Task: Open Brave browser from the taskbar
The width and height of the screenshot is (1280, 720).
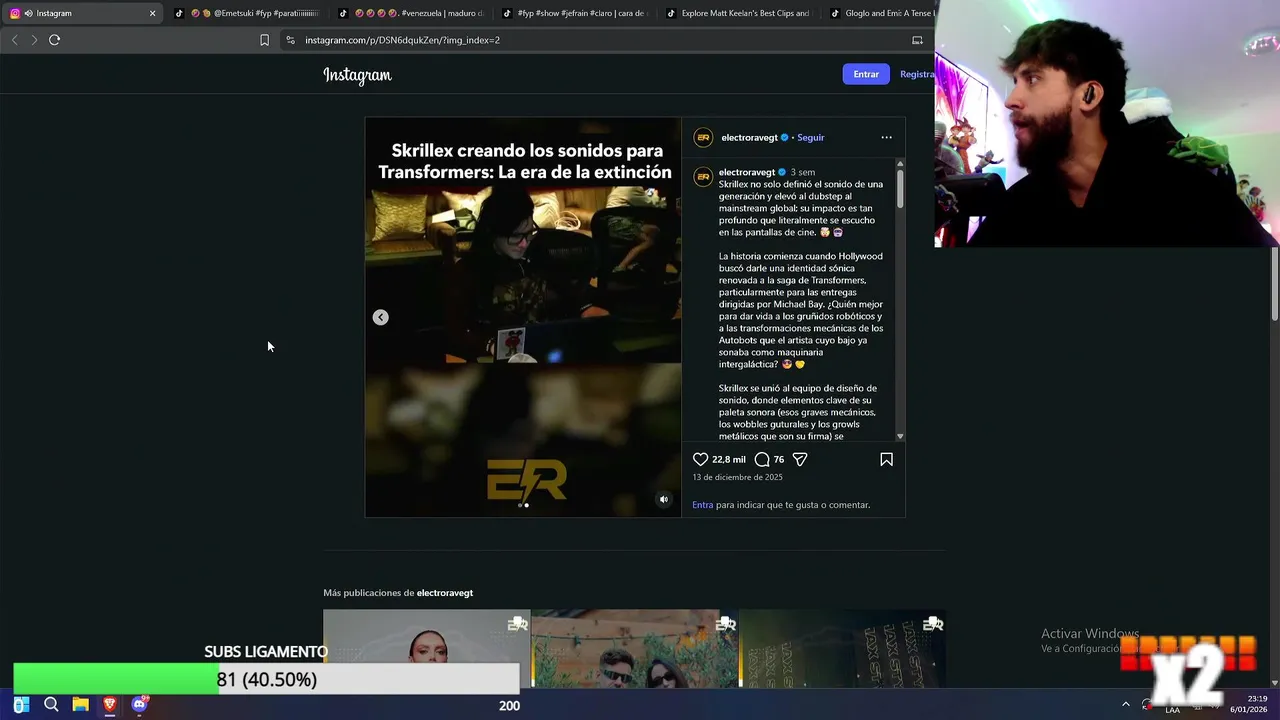Action: tap(110, 705)
